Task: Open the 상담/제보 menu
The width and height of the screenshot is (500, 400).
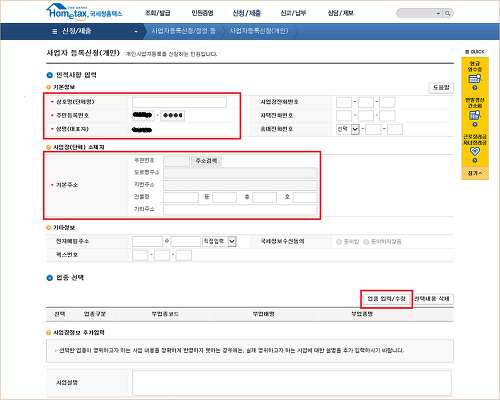Action: [x=340, y=13]
